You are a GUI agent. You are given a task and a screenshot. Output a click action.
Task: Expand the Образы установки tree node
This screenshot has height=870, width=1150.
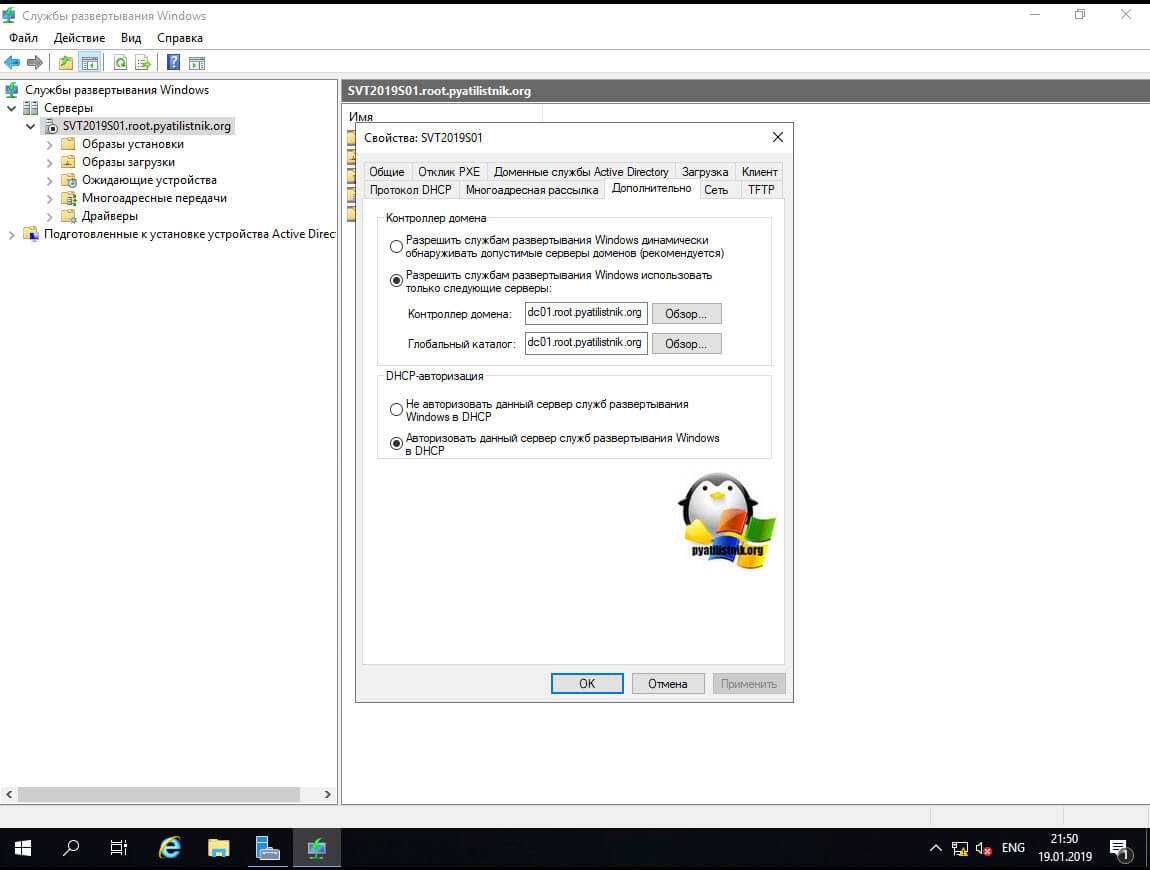click(50, 144)
